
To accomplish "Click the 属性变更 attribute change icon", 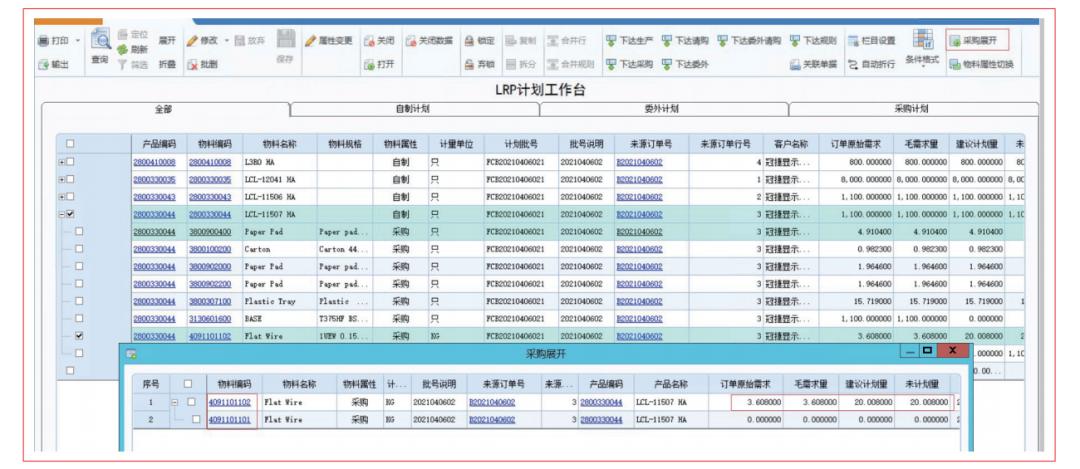I will coord(311,41).
